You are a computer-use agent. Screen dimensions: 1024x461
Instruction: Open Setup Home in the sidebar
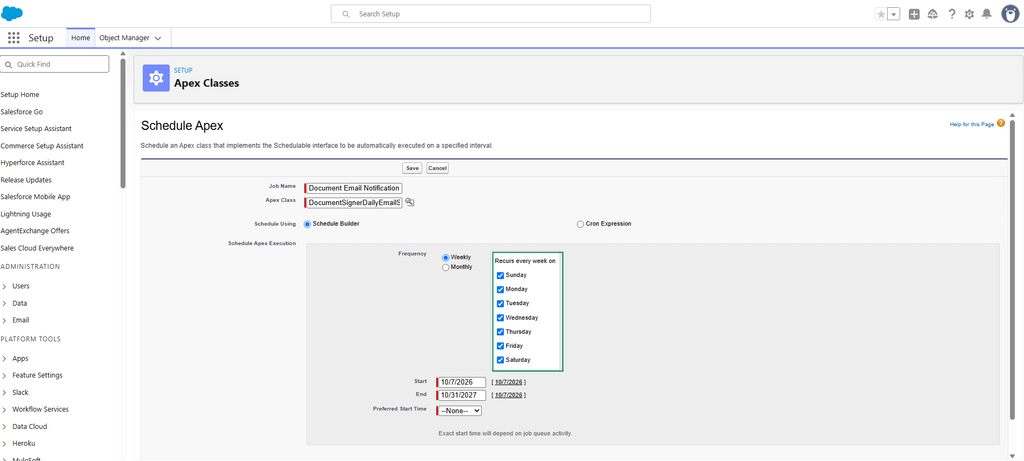pyautogui.click(x=20, y=95)
